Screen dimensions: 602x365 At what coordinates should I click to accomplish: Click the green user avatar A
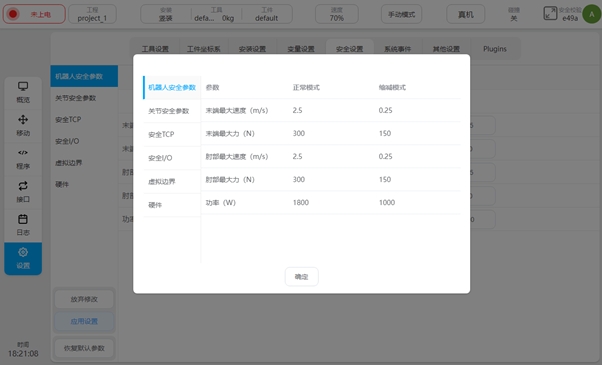tap(592, 14)
